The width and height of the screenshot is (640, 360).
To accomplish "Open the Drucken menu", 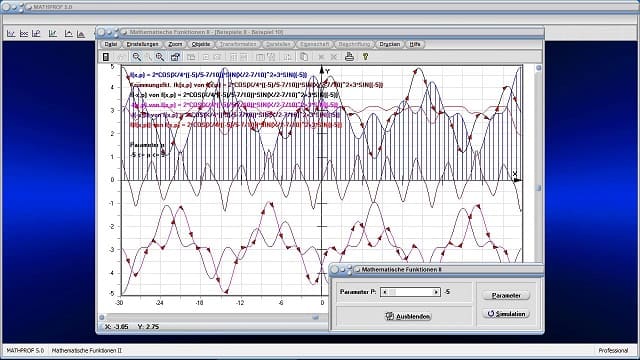I will [389, 44].
